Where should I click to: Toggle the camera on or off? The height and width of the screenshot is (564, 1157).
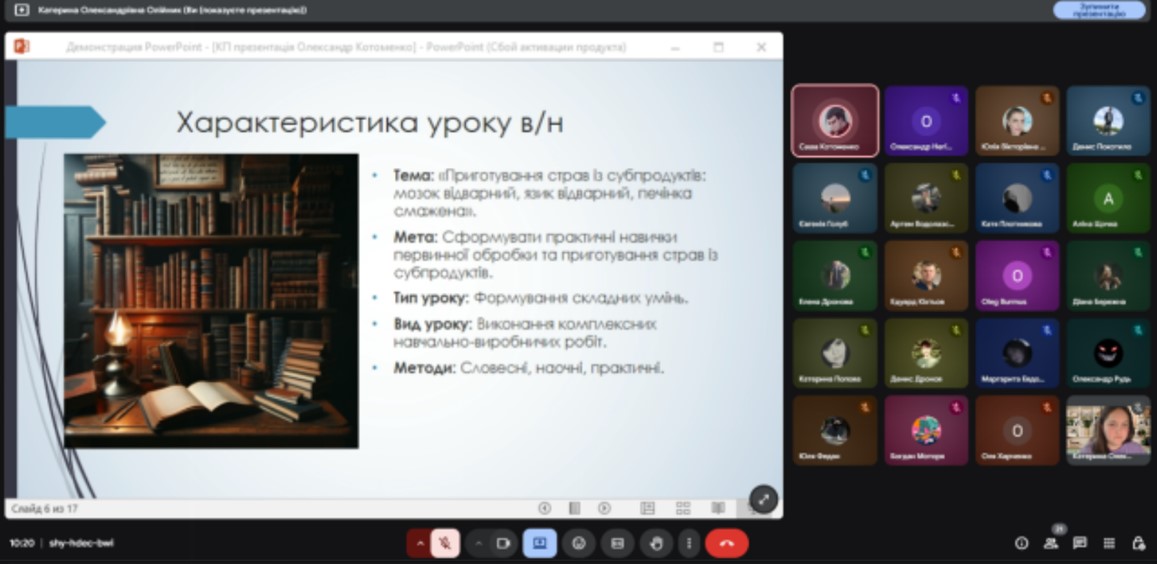point(504,543)
